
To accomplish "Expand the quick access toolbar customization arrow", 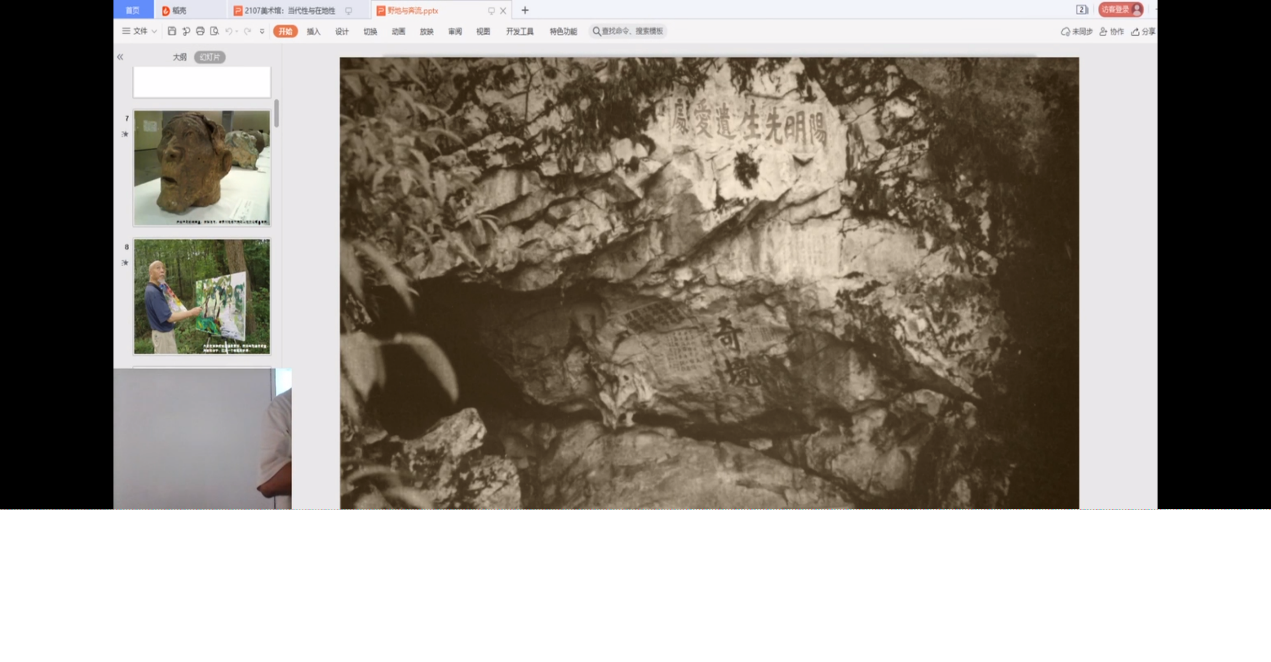I will [263, 32].
